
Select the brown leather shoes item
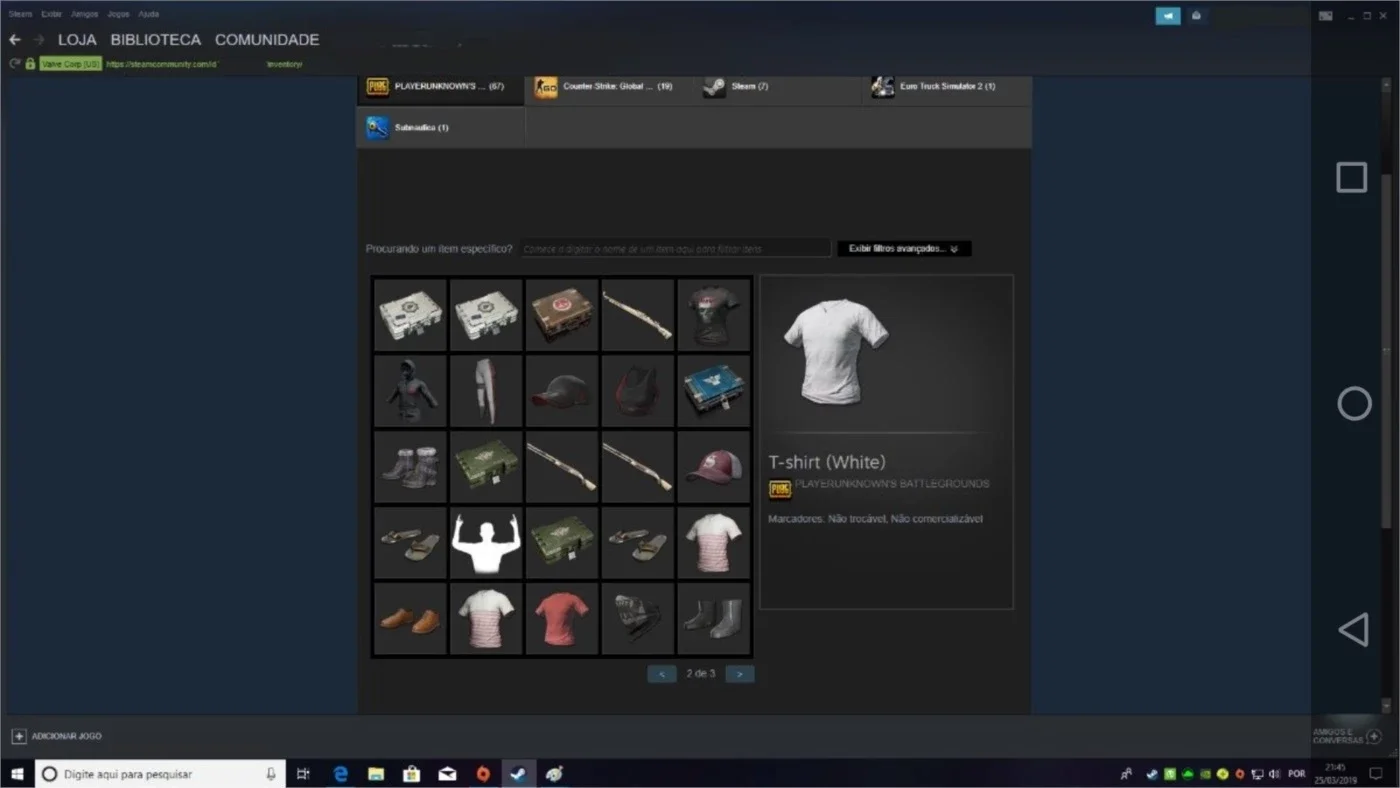[410, 619]
